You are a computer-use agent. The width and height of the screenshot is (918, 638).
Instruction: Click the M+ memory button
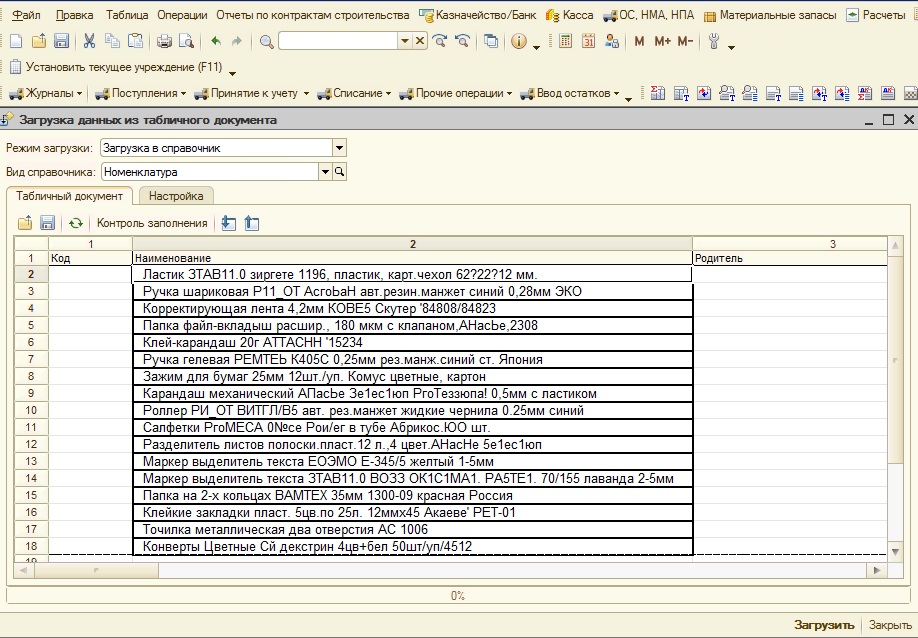(662, 41)
